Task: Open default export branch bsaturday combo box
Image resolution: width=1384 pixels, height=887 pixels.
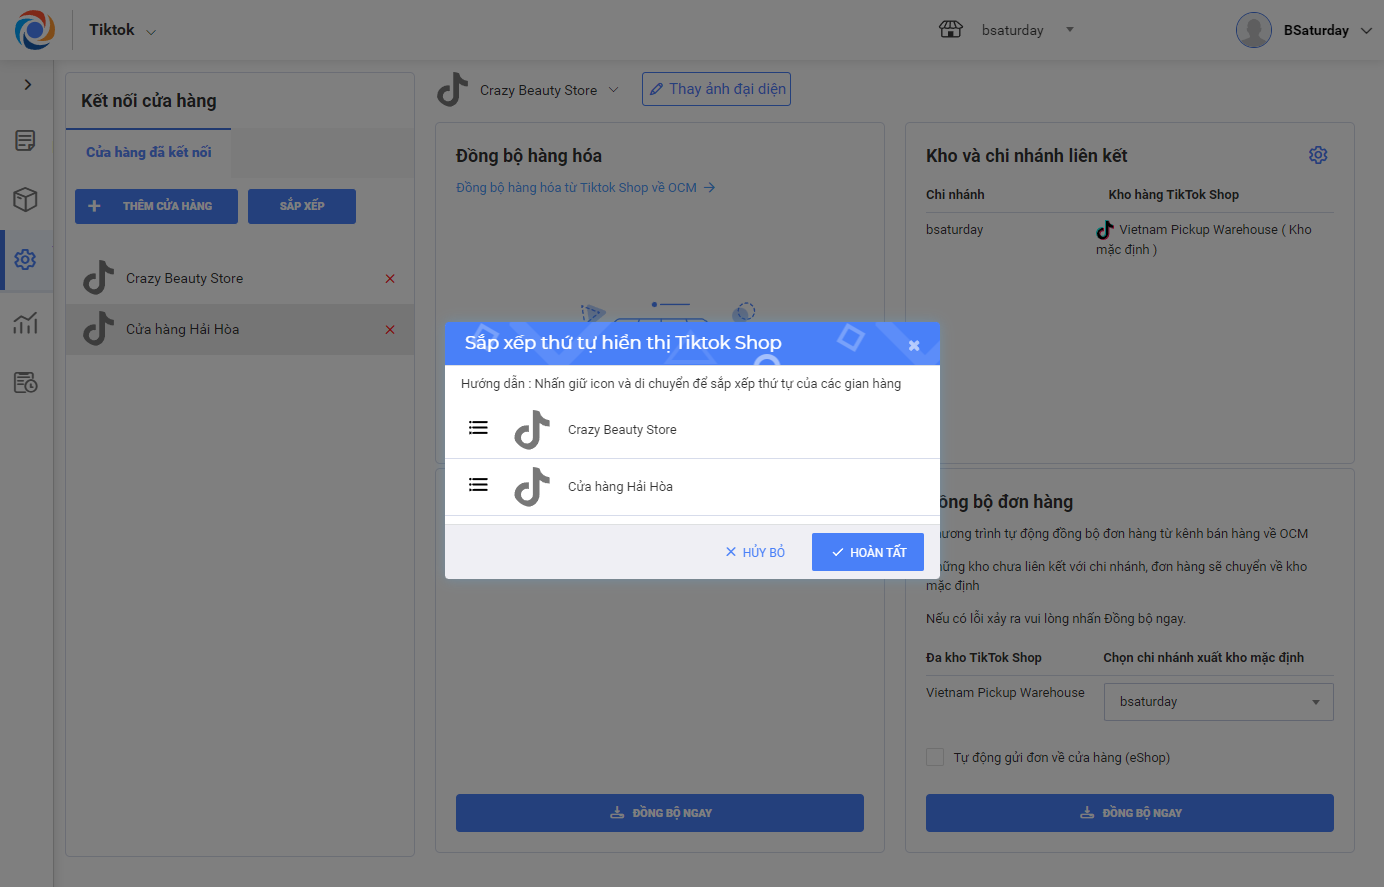Action: click(x=1218, y=702)
